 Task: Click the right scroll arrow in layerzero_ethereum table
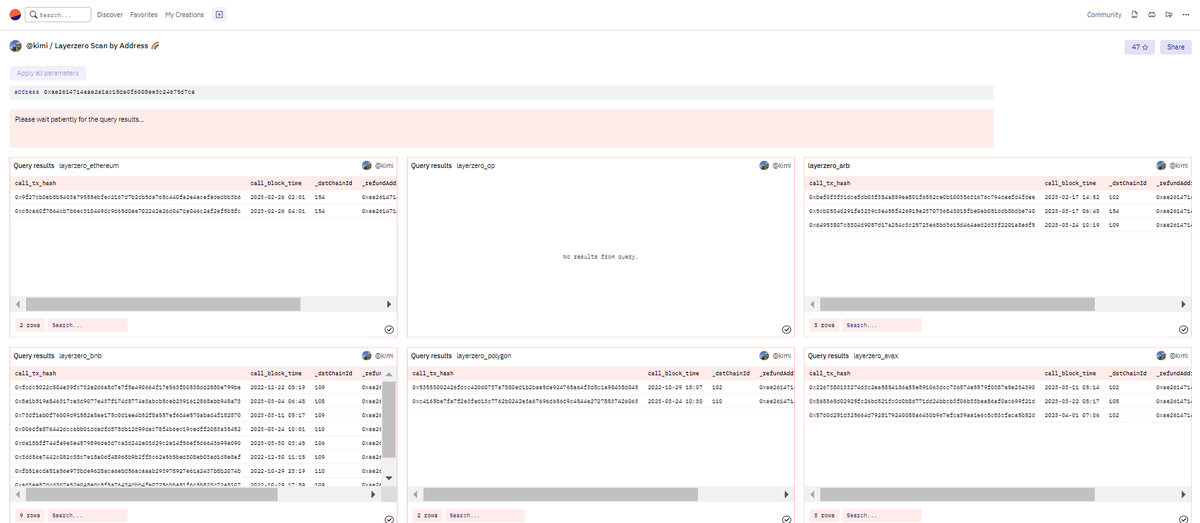tap(389, 304)
